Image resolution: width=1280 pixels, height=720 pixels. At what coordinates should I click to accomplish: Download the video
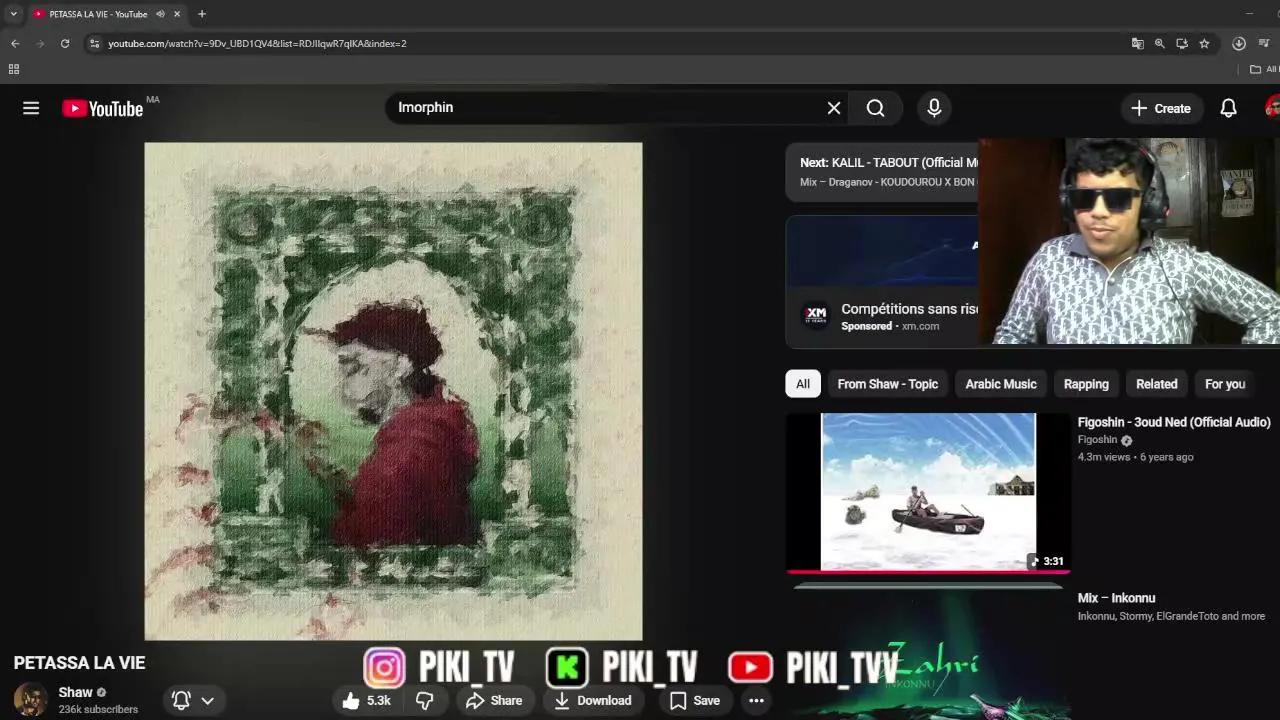coord(592,701)
